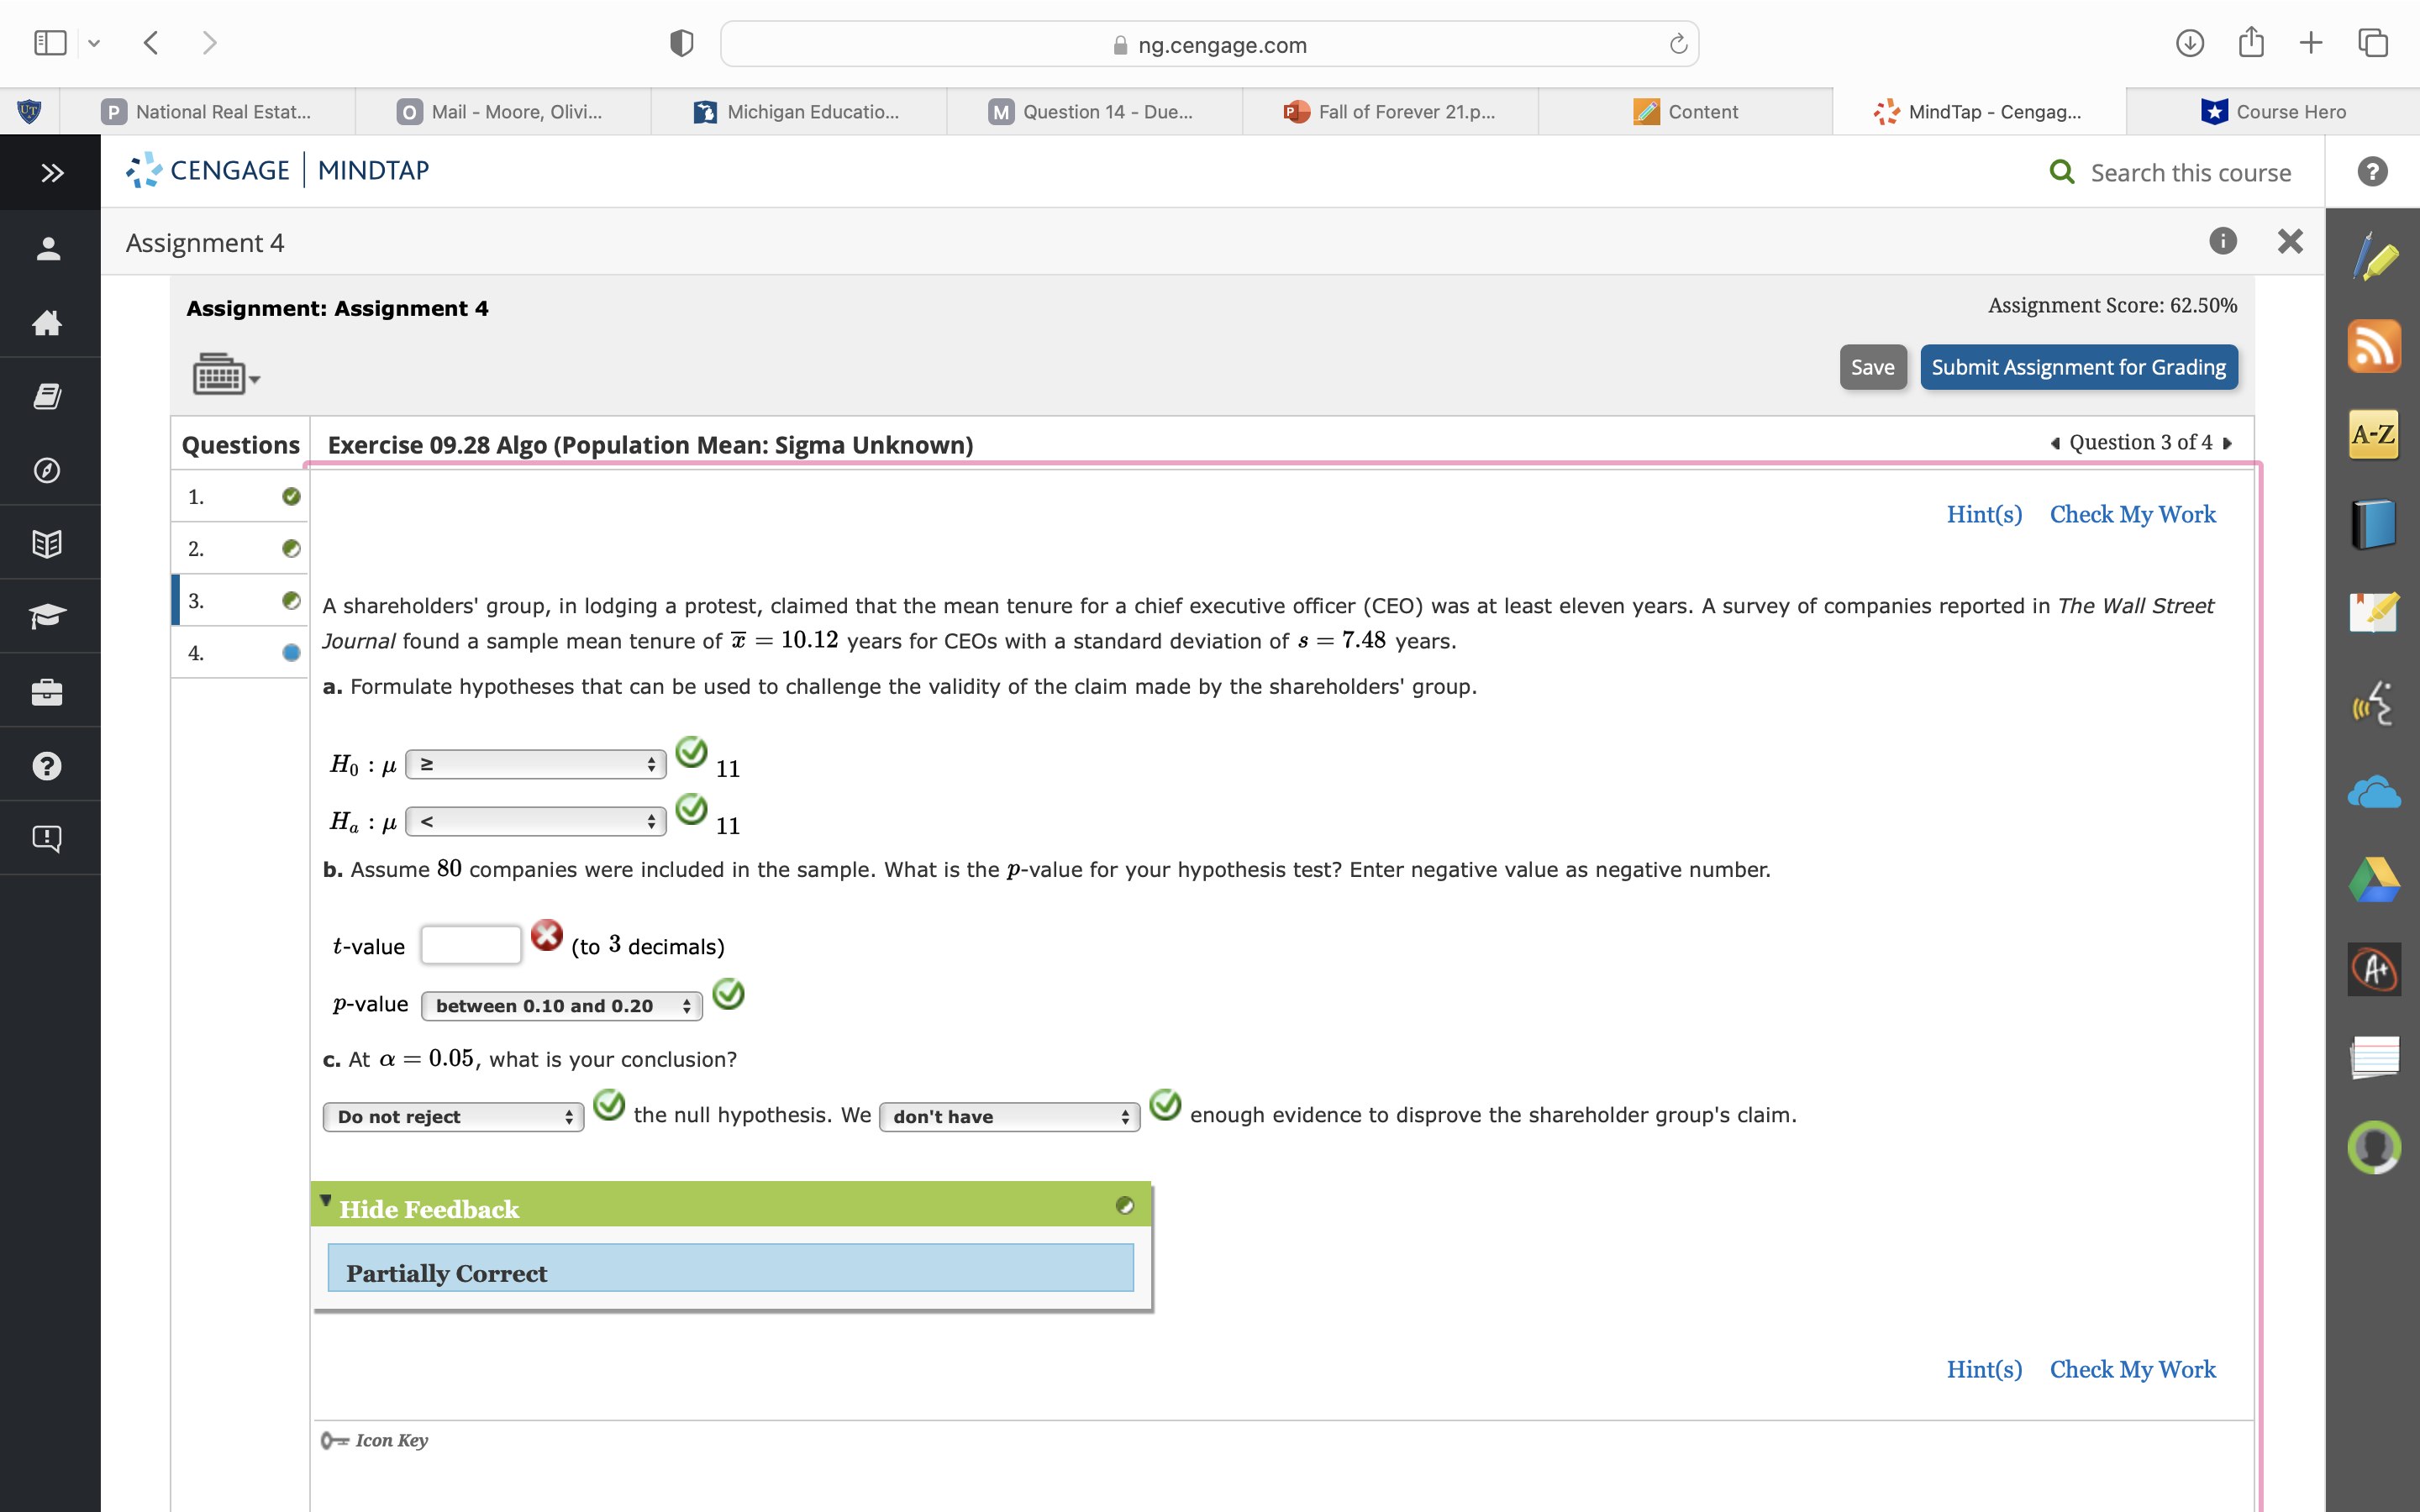Click Submit Assignment for Grading button
The height and width of the screenshot is (1512, 2420).
2078,367
